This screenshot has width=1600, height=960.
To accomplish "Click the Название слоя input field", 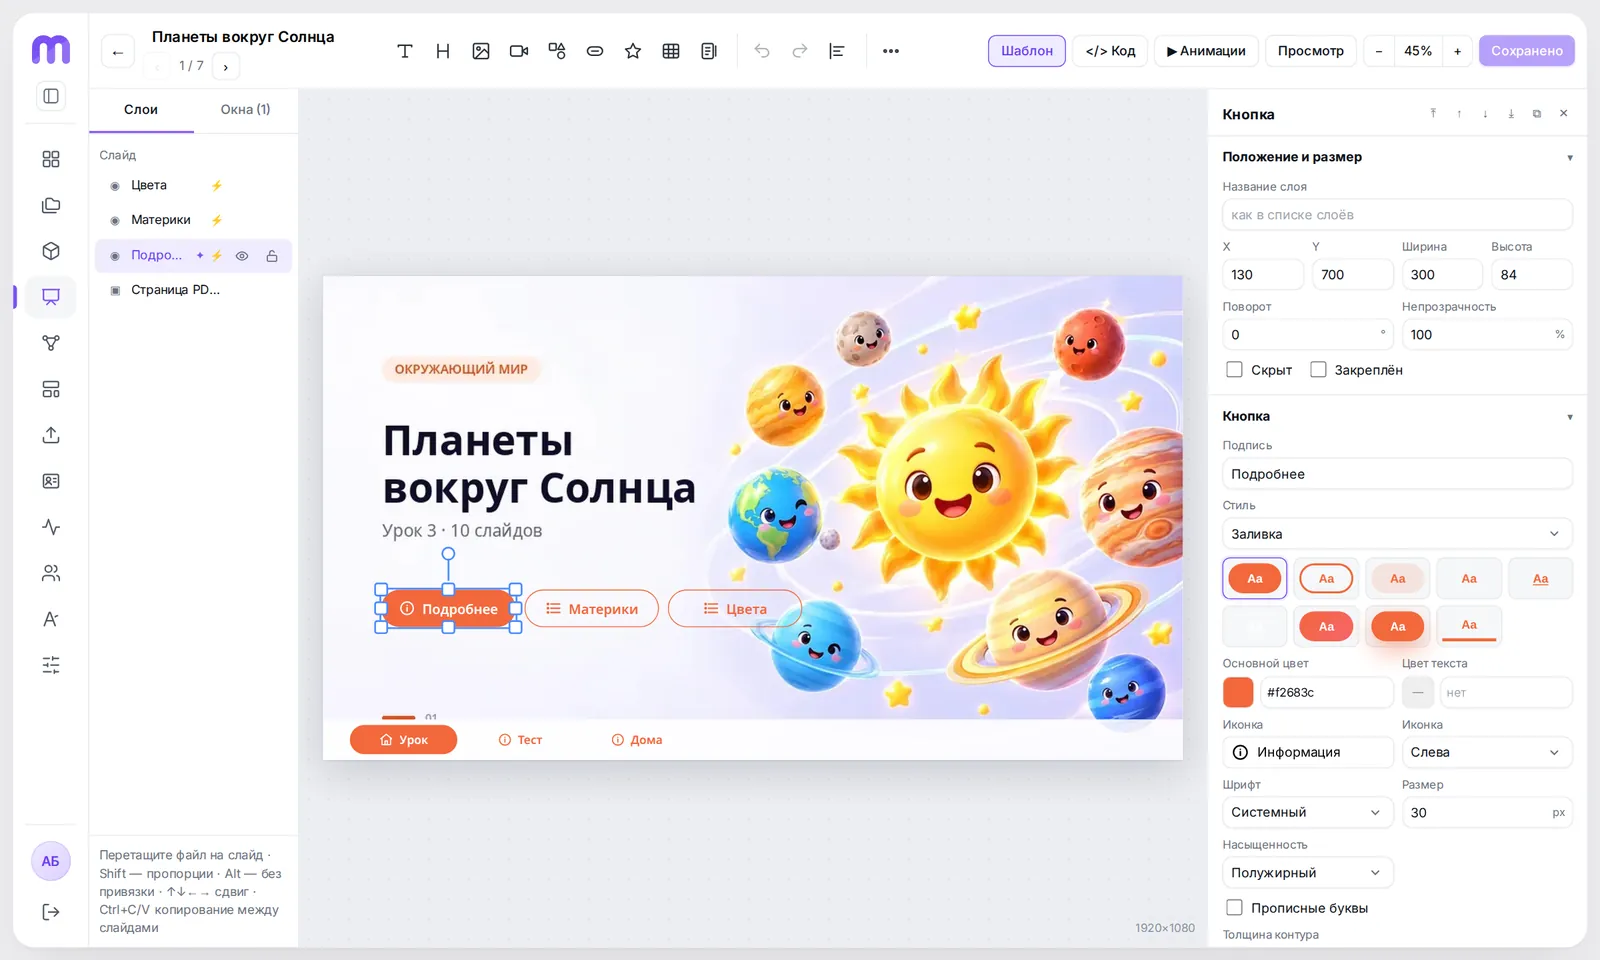I will [x=1397, y=215].
